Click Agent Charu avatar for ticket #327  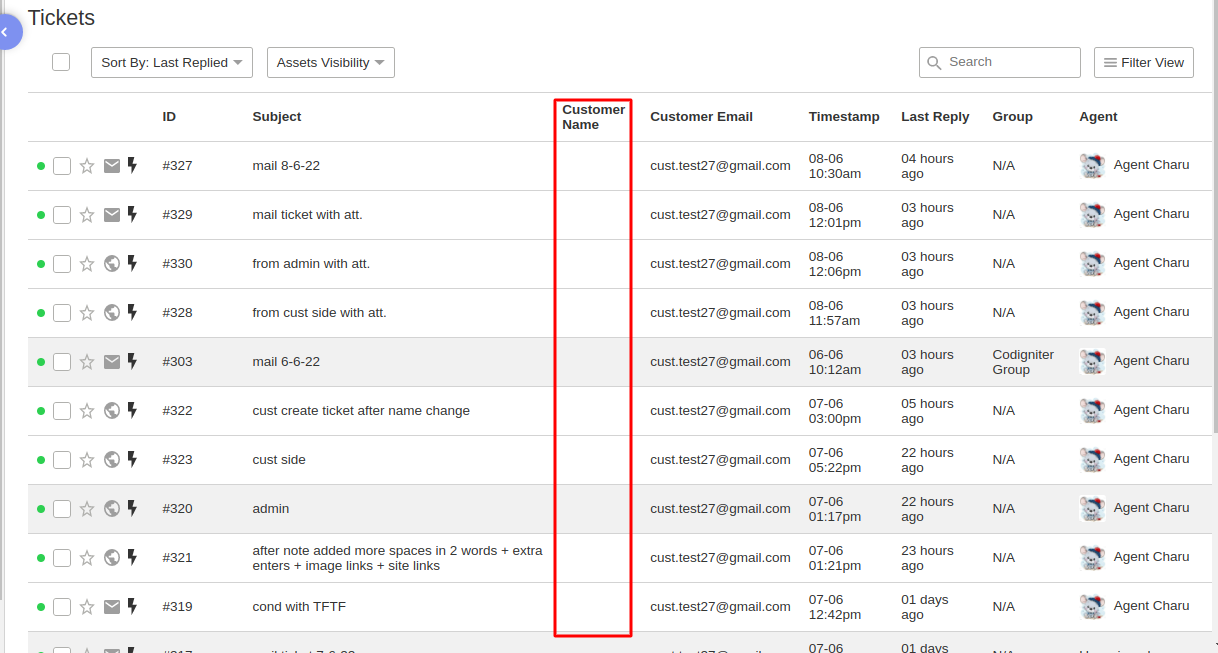click(x=1092, y=166)
